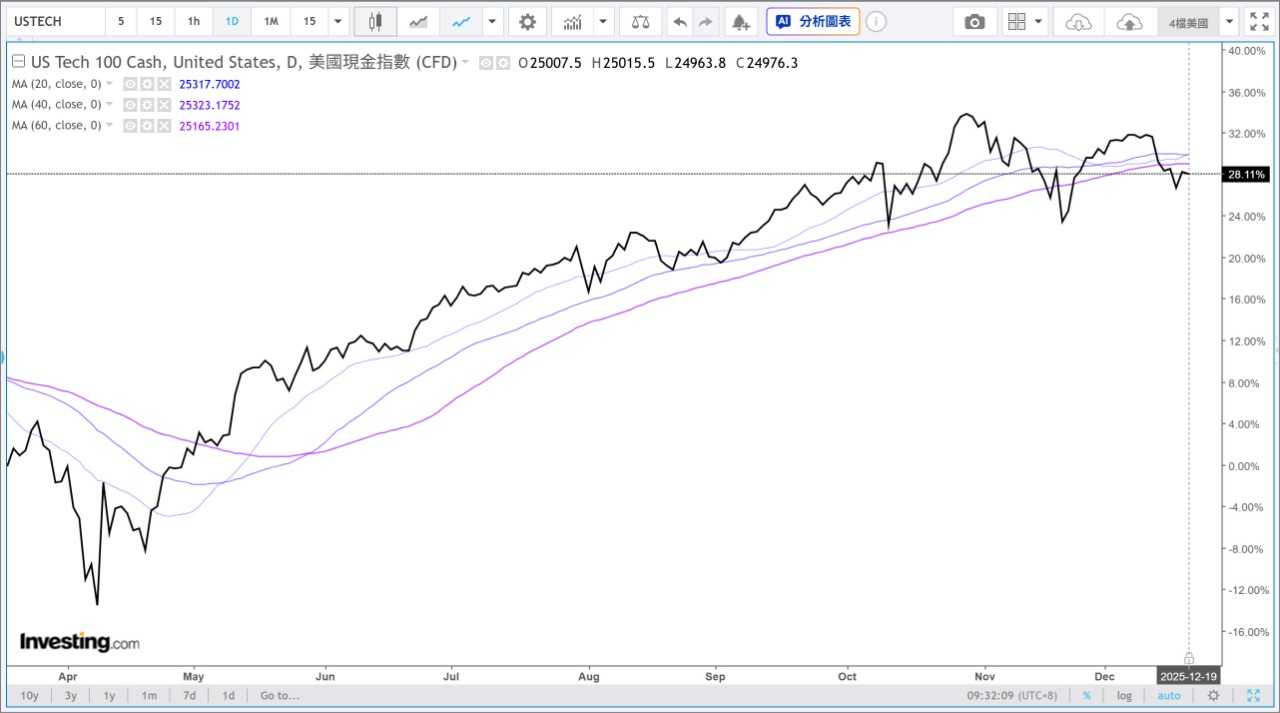Enable logarithmic price scale

coord(1124,695)
